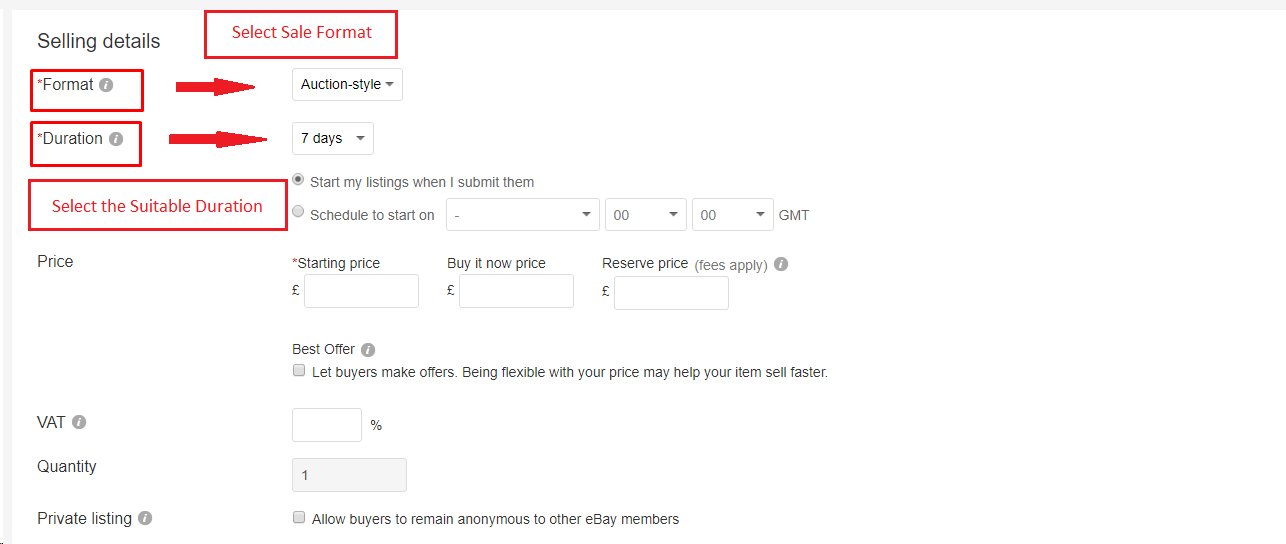The image size is (1286, 544).
Task: Enable 'Let buyers make offers' checkbox
Action: pyautogui.click(x=299, y=371)
